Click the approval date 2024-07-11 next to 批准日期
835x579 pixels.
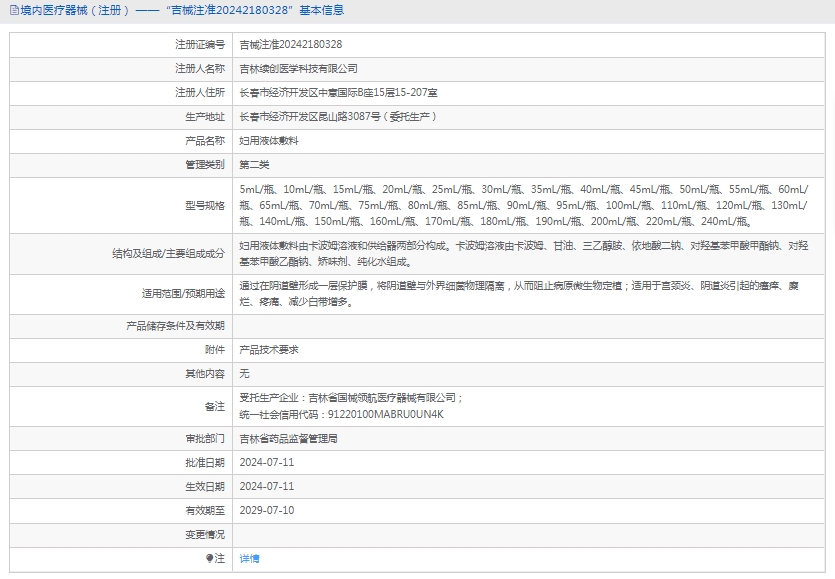pos(267,462)
